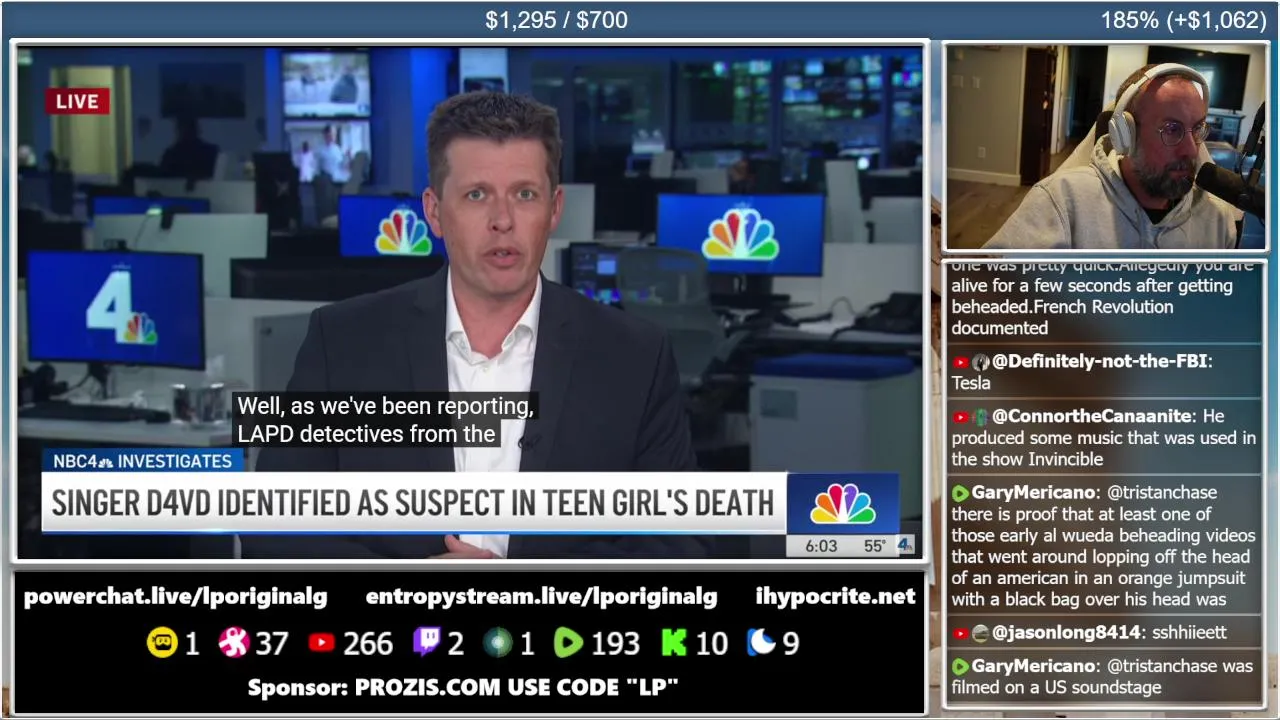
Task: Click the 55° temperature readout
Action: [x=875, y=546]
